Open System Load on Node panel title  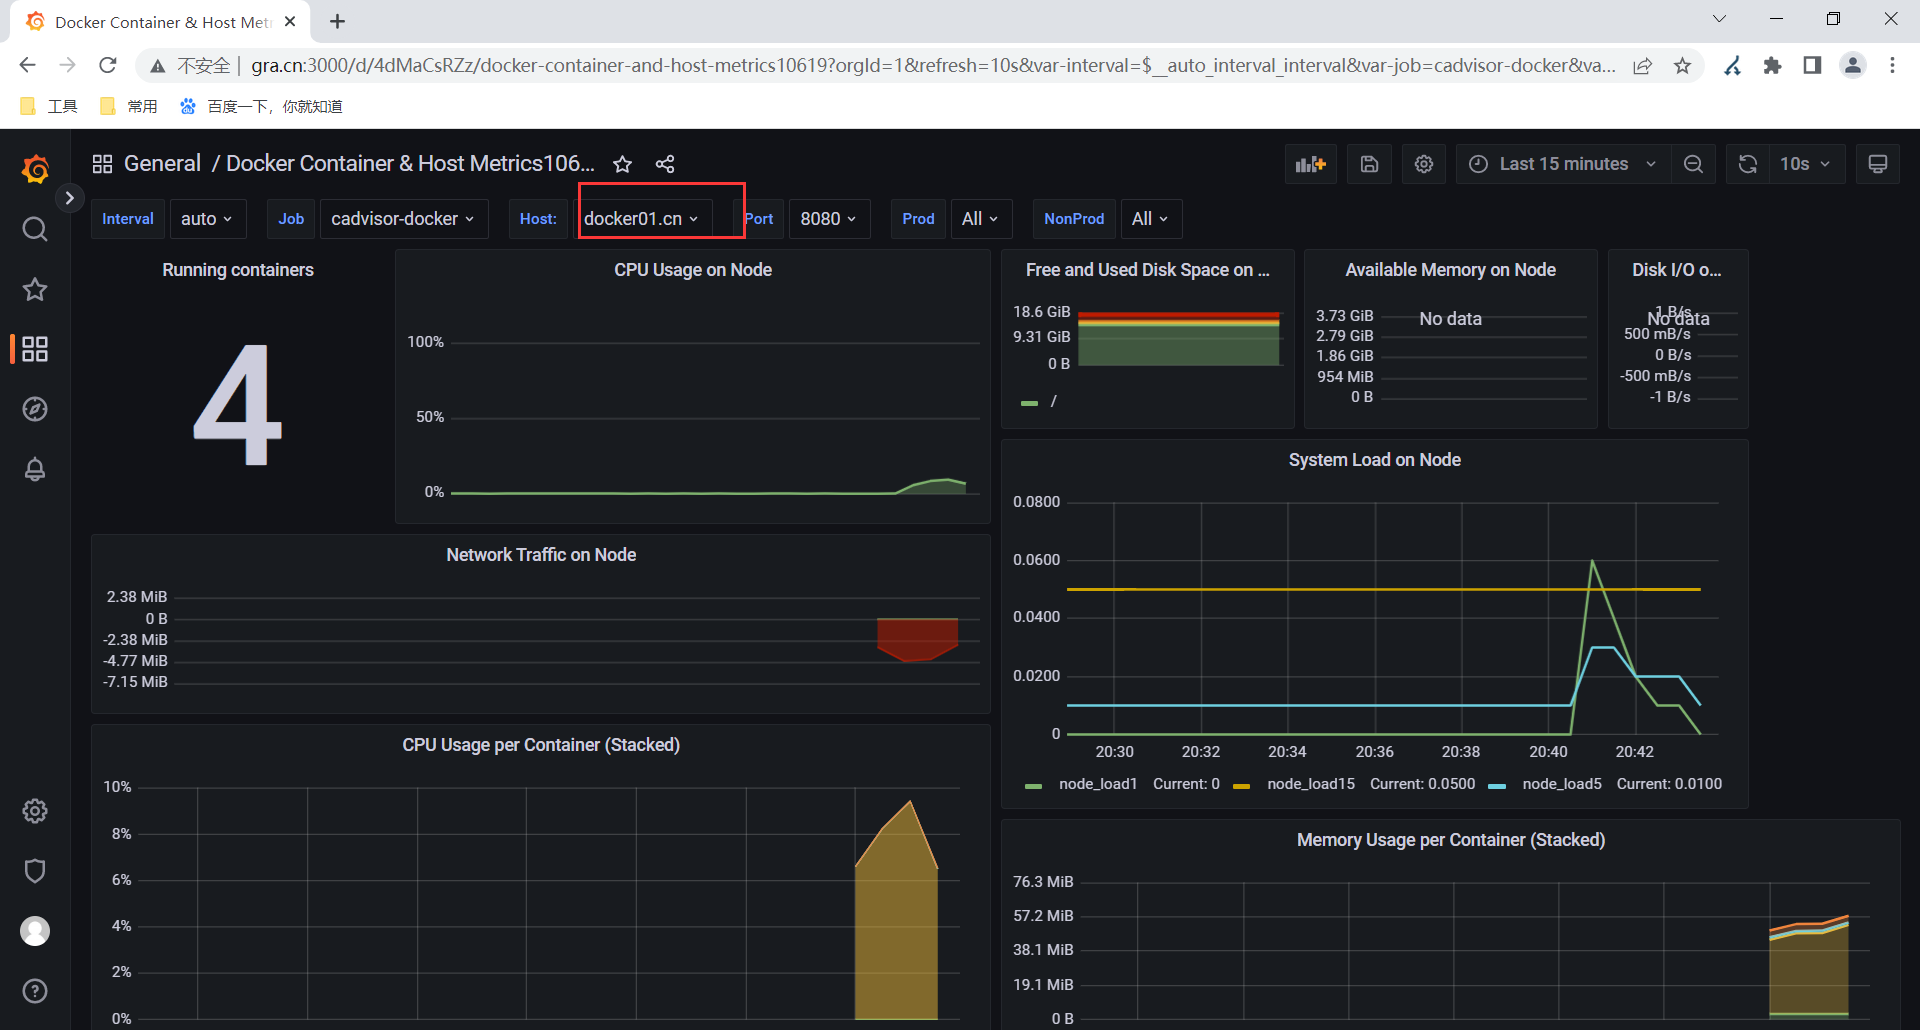coord(1375,460)
